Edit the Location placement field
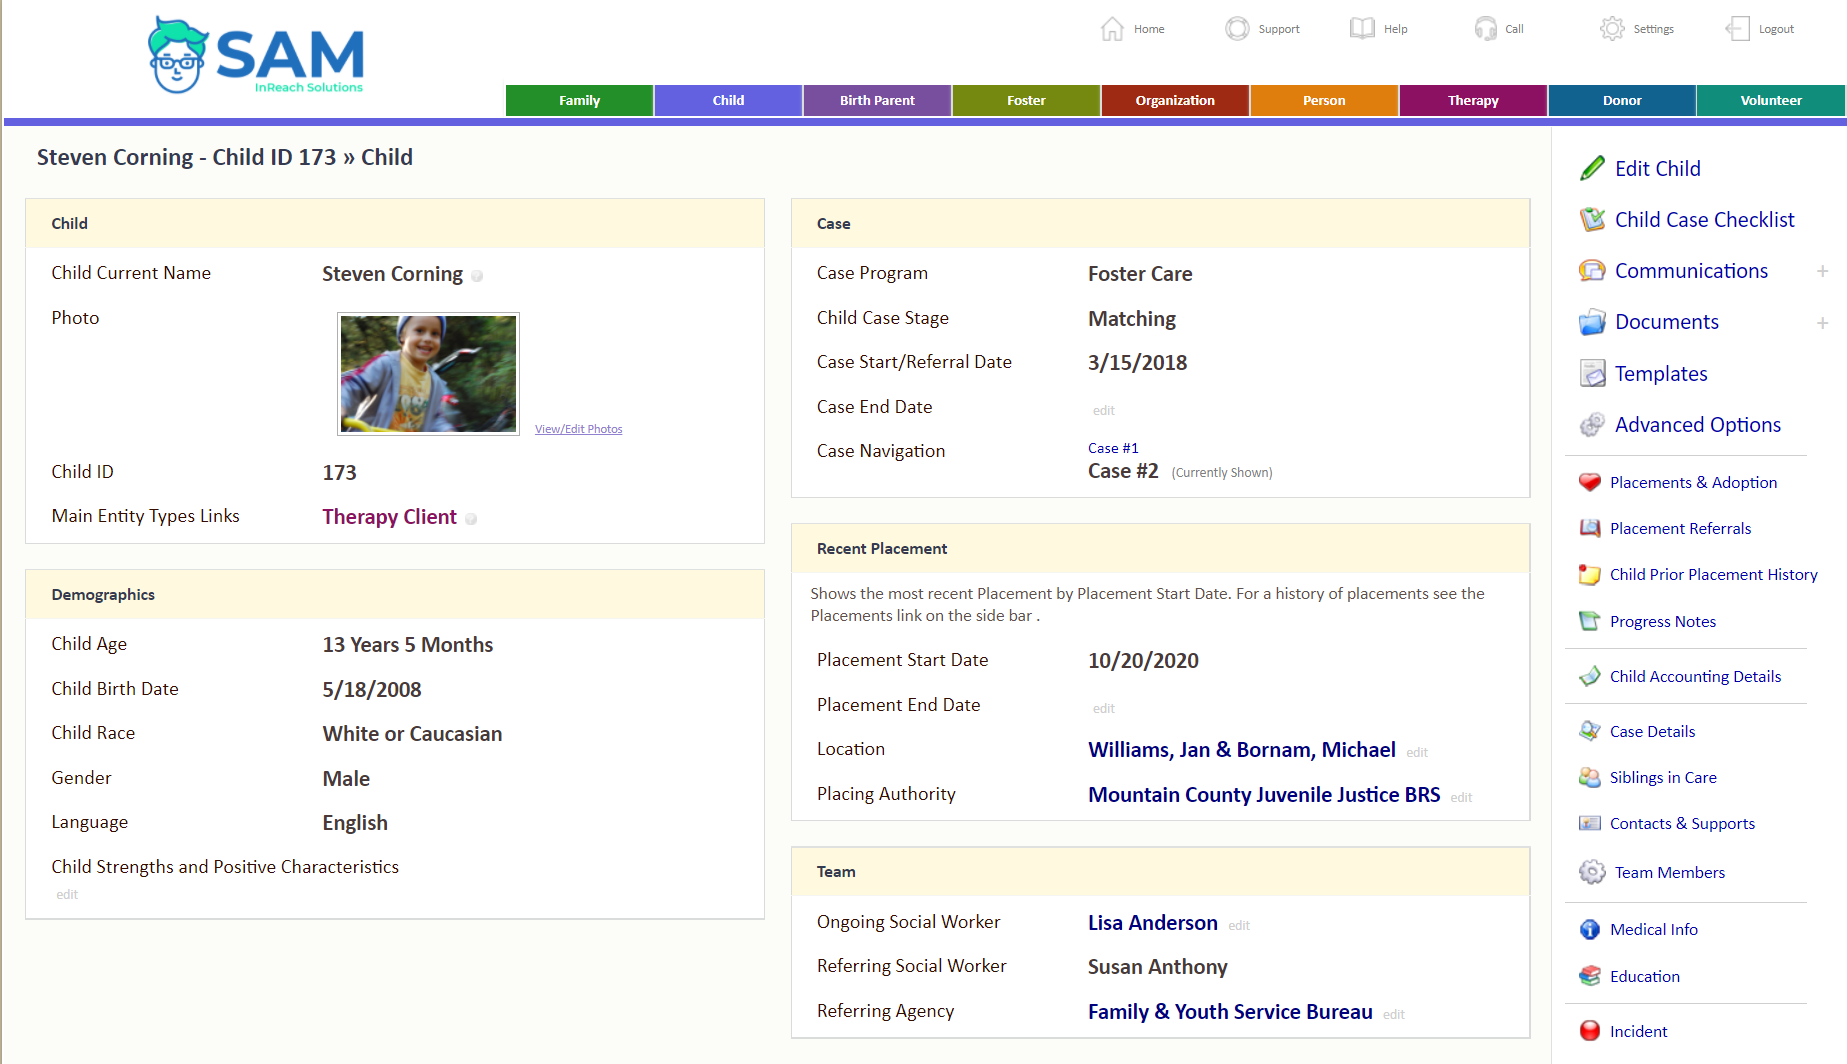This screenshot has width=1847, height=1064. click(1417, 752)
